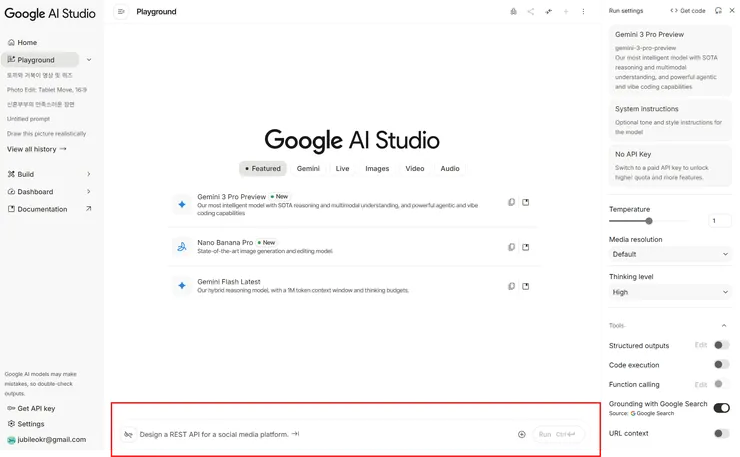The width and height of the screenshot is (740, 457).
Task: Click the add media plus circle icon
Action: pyautogui.click(x=521, y=434)
